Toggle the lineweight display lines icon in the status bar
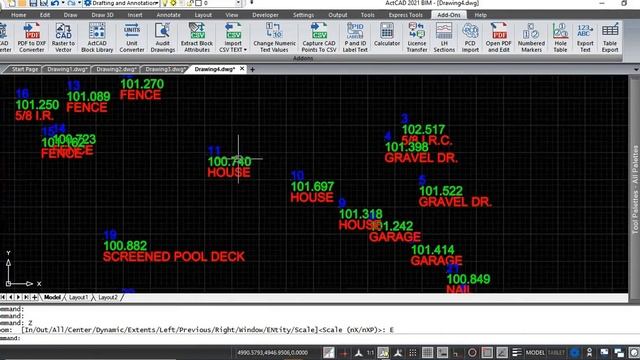 517,352
